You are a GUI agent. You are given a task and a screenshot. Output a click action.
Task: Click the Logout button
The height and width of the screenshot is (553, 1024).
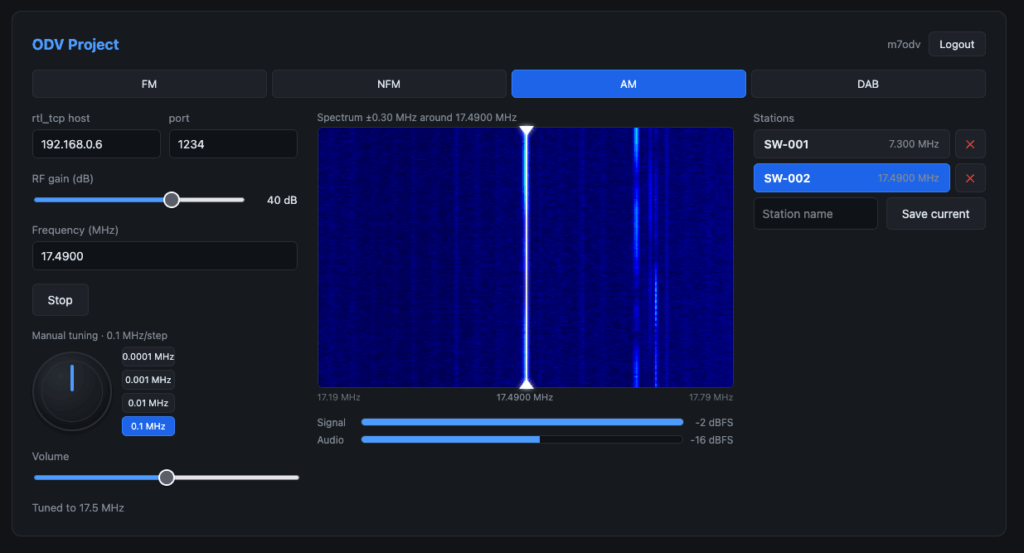957,44
